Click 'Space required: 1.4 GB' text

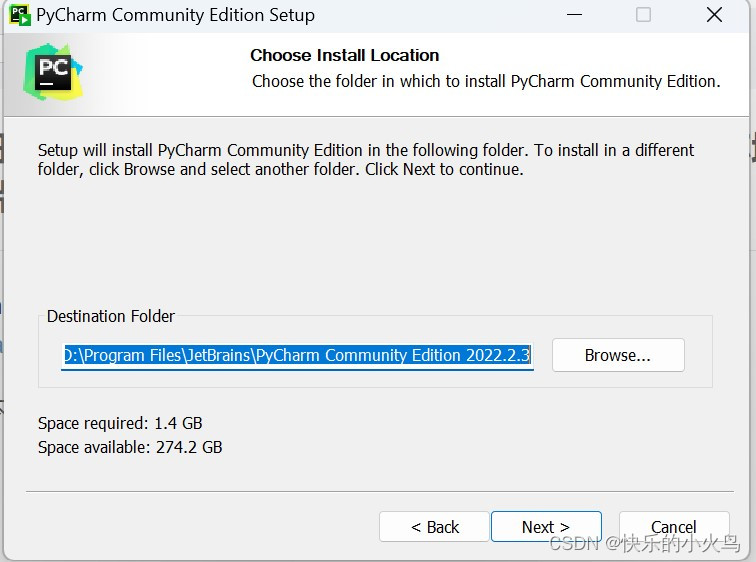120,423
